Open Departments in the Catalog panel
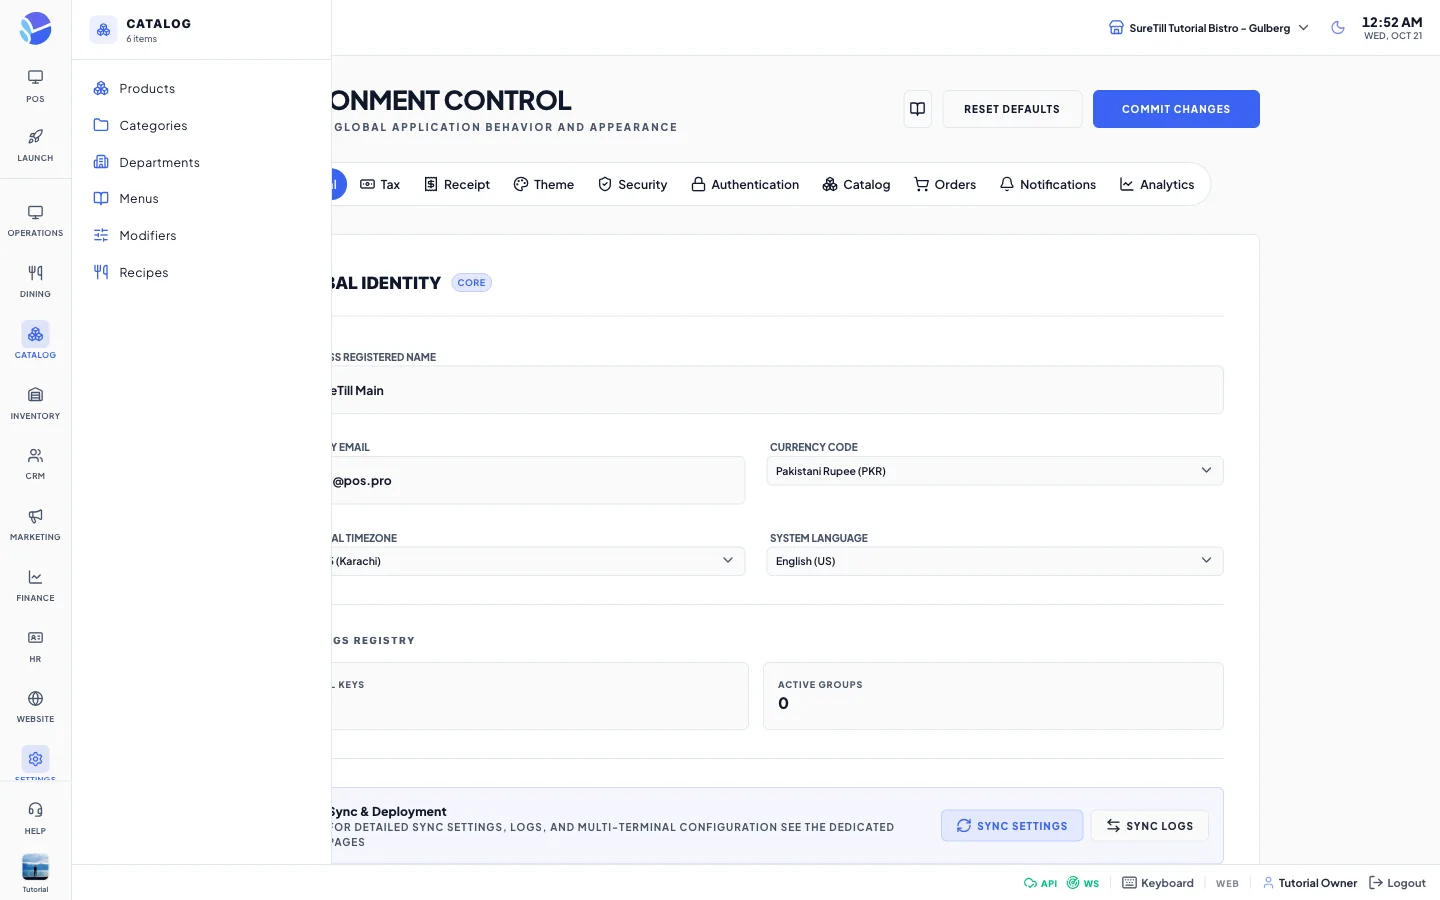Viewport: 1440px width, 900px height. [x=202, y=162]
